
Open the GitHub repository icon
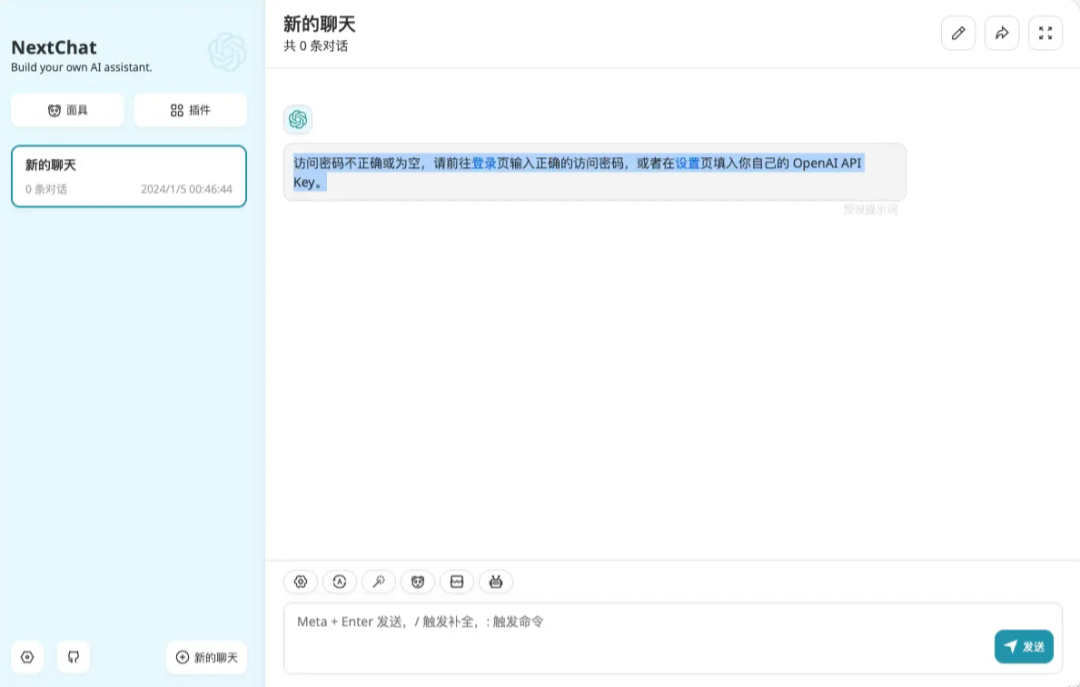point(73,657)
